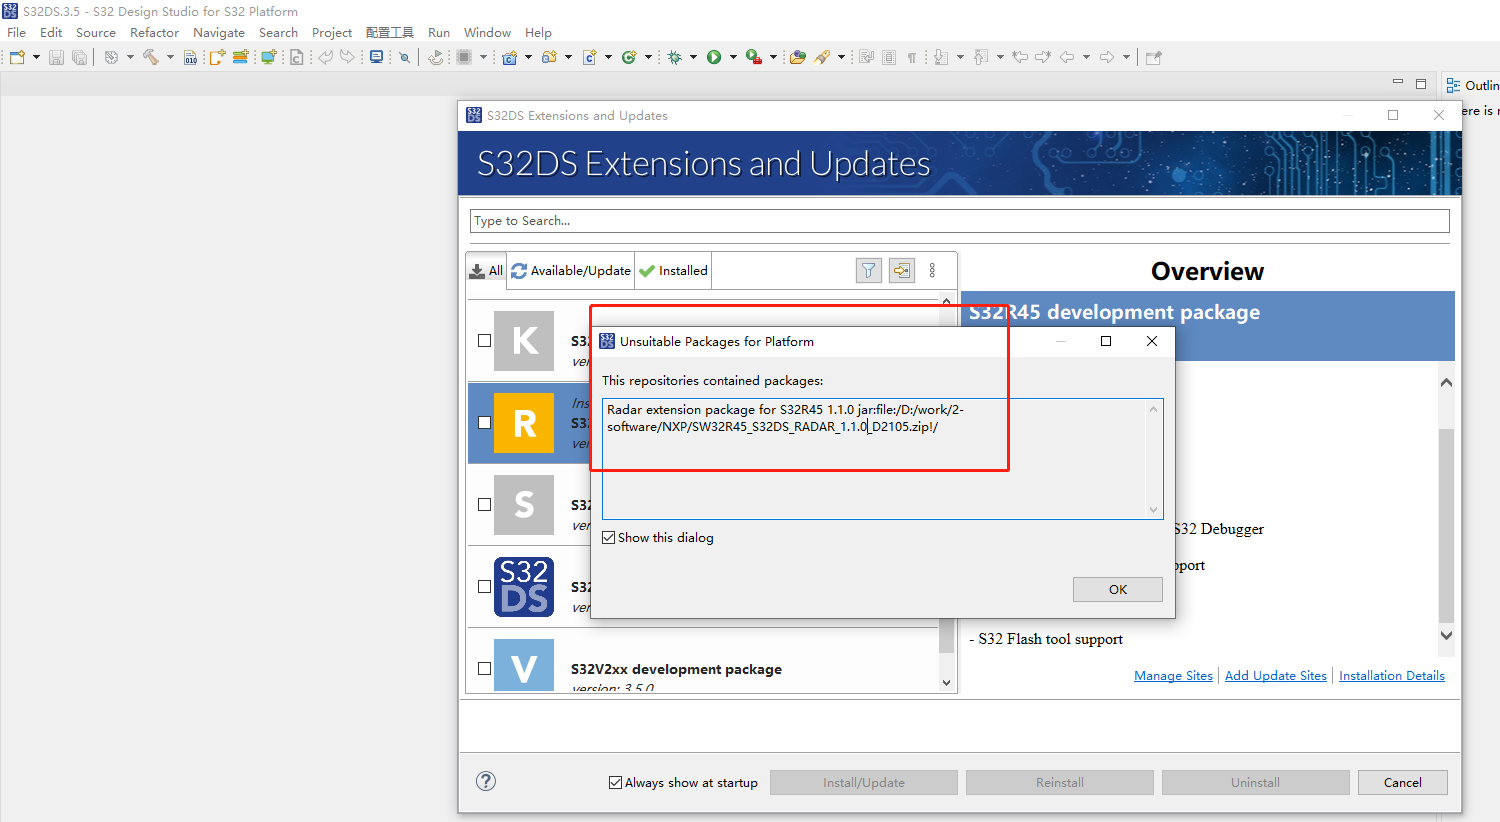
Task: Switch to the Available/Update tab
Action: point(570,270)
